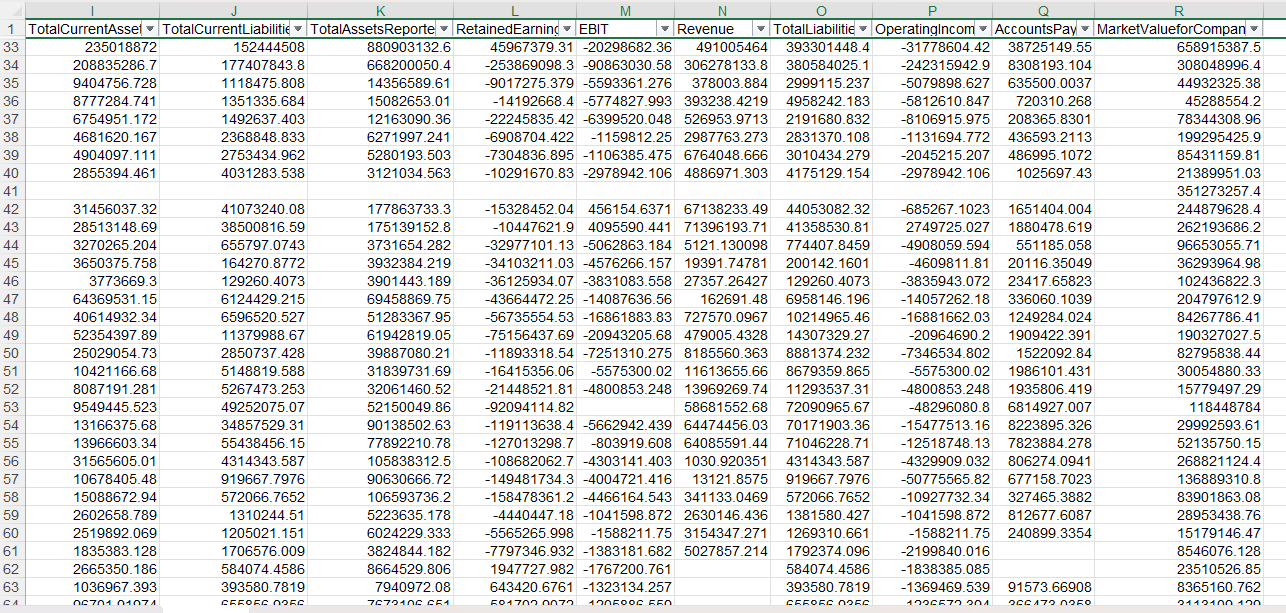Select row 1 header of the table

point(12,29)
